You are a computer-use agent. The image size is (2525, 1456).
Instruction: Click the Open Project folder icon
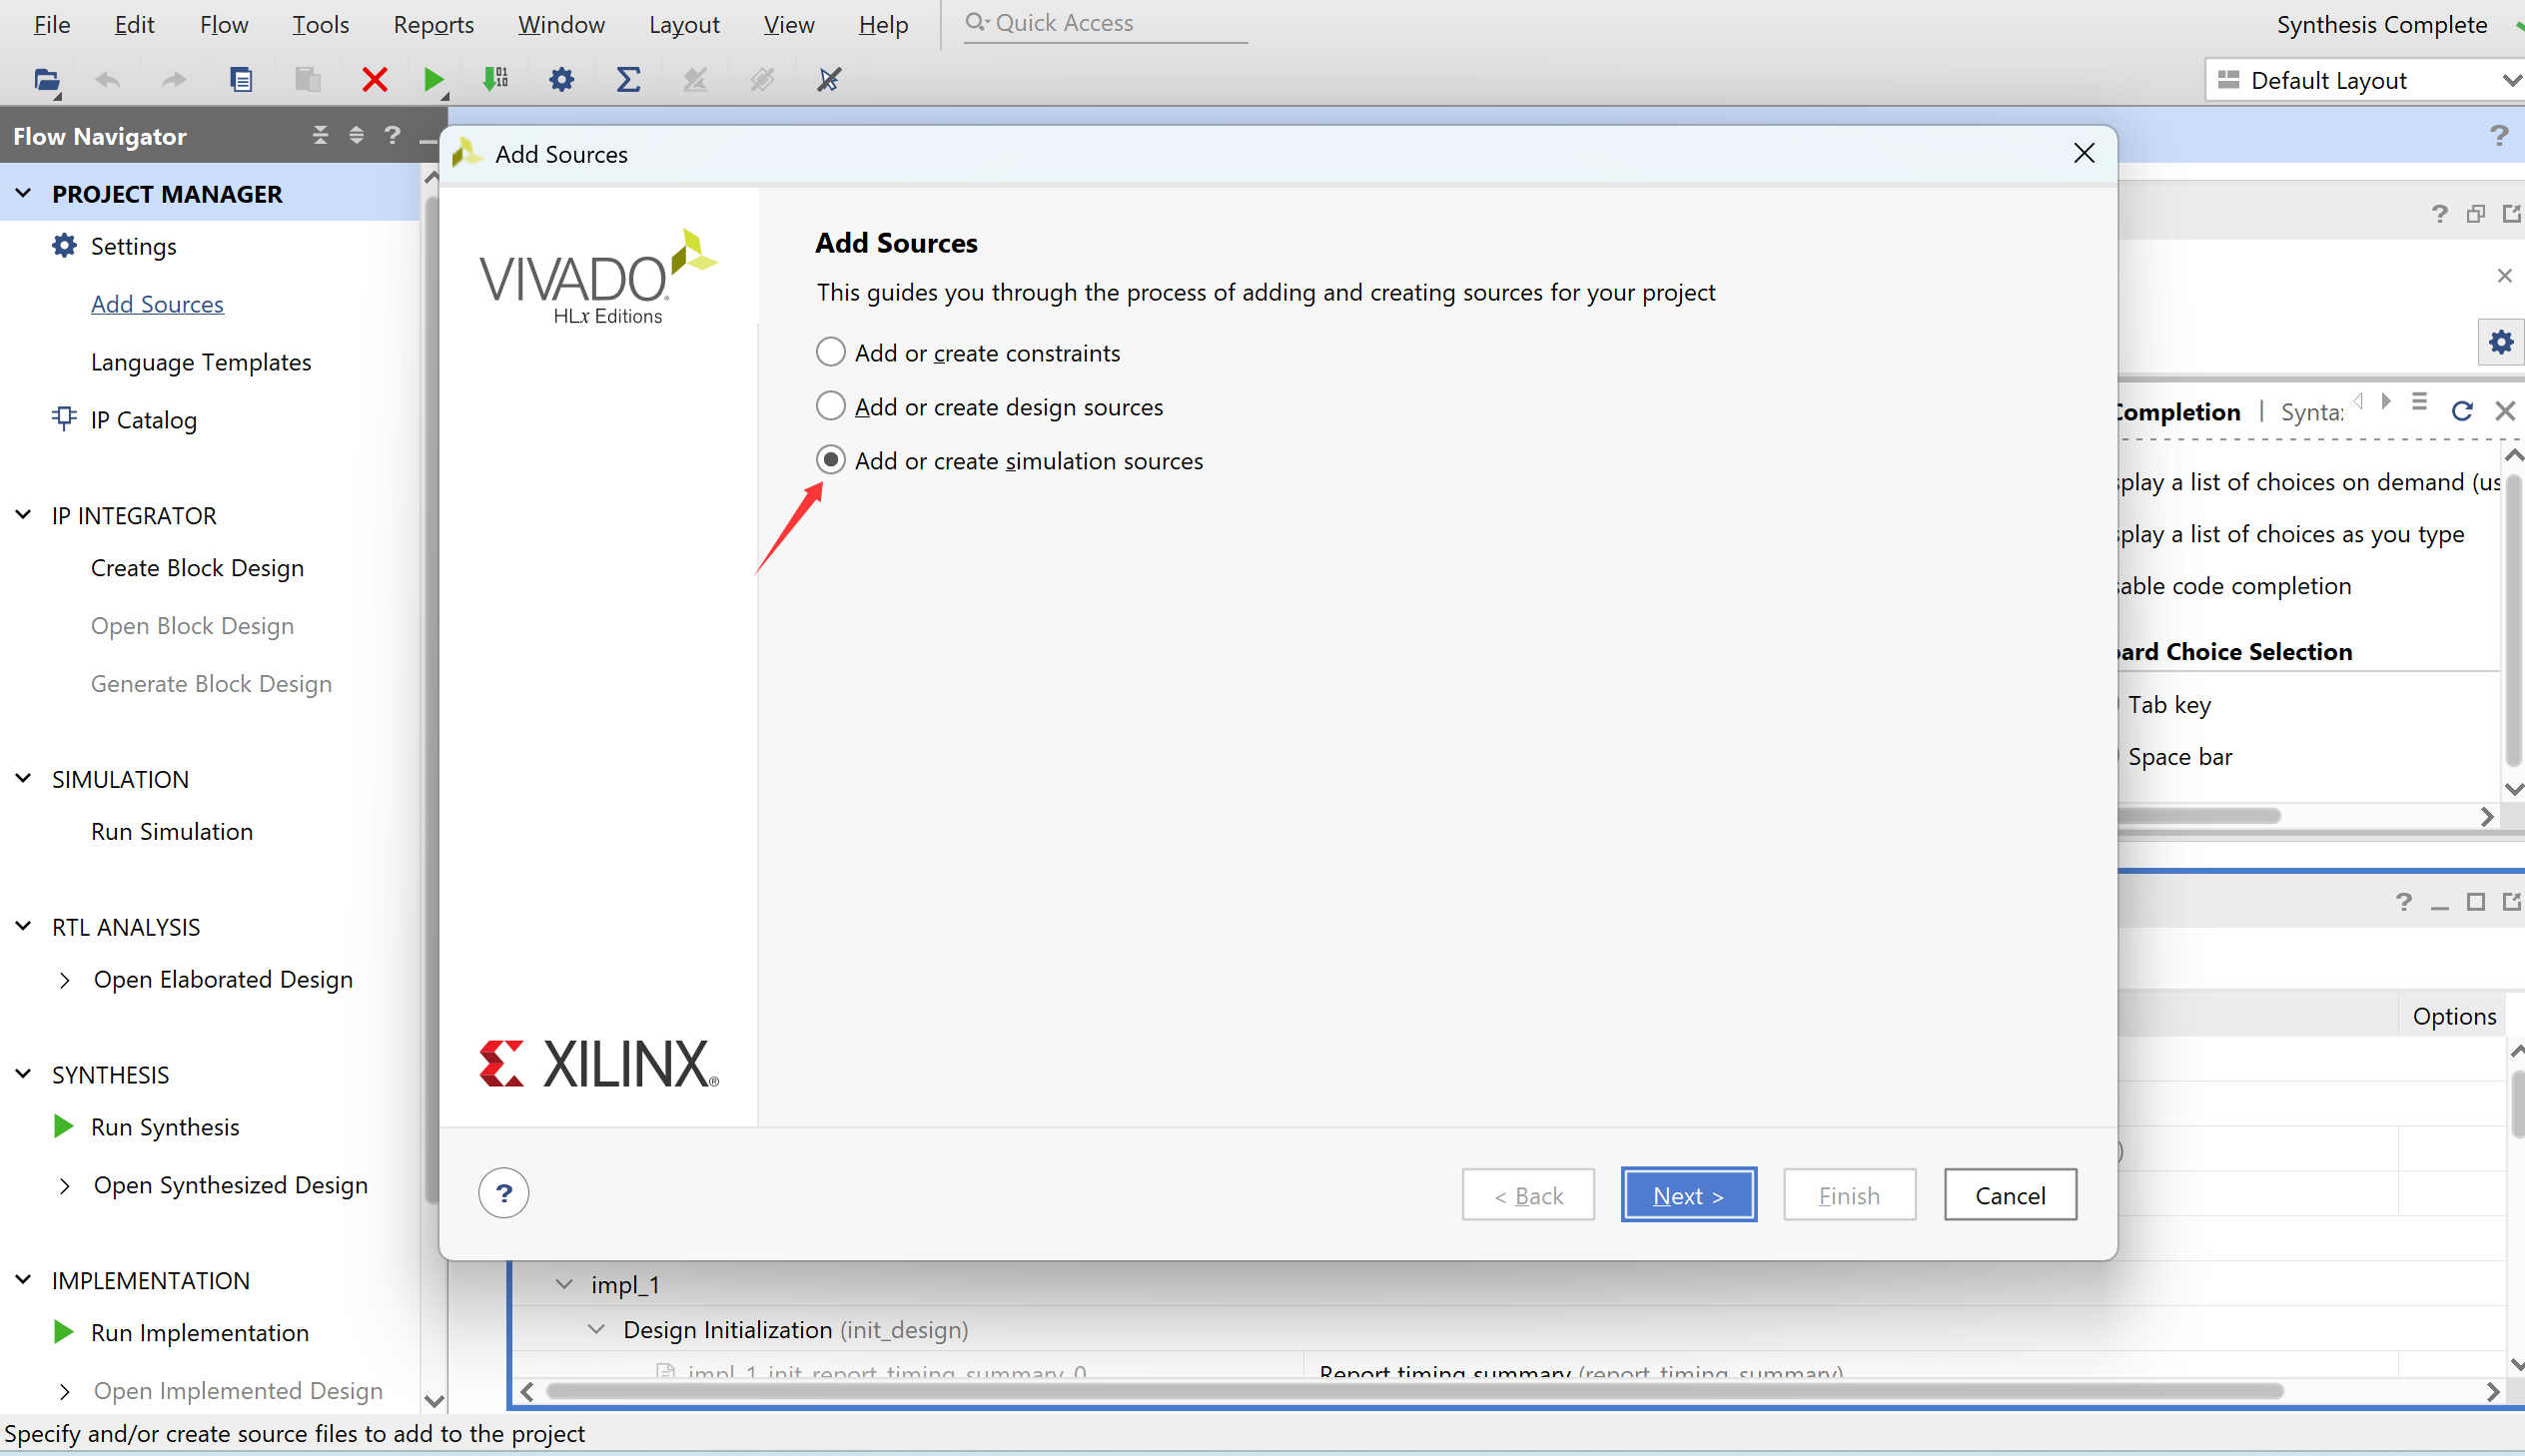point(46,79)
